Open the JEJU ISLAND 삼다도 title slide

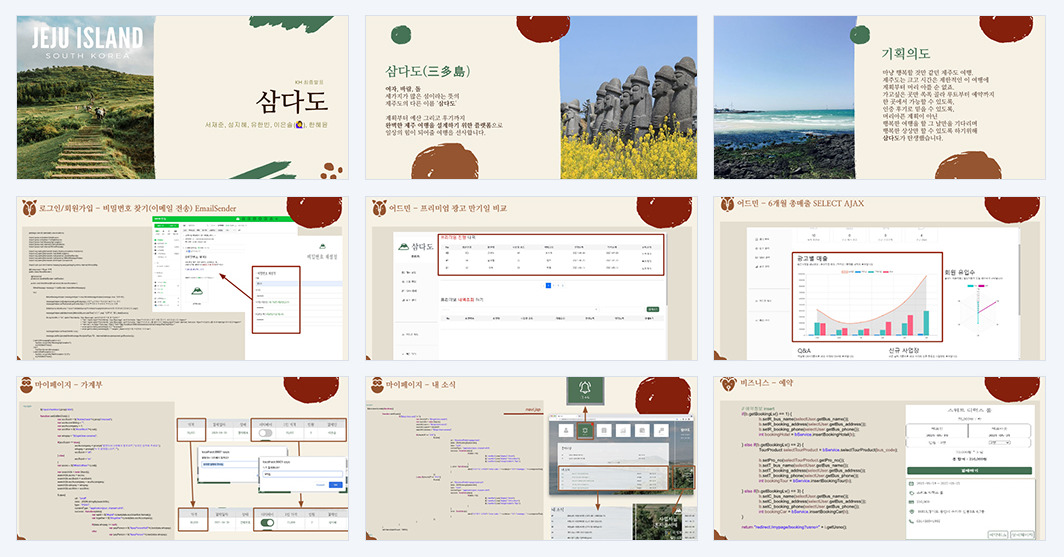click(x=183, y=98)
